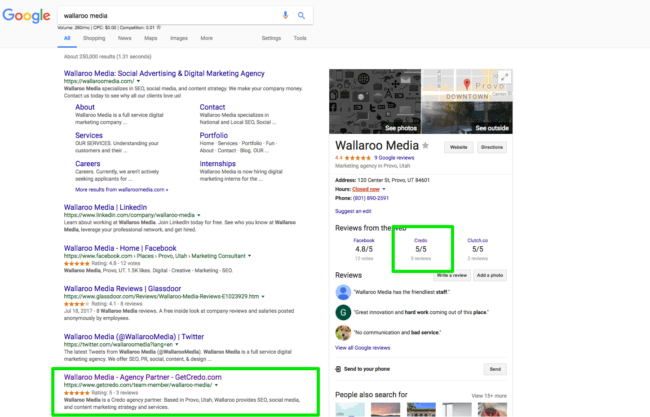Click the red Provo map pin

tap(467, 84)
